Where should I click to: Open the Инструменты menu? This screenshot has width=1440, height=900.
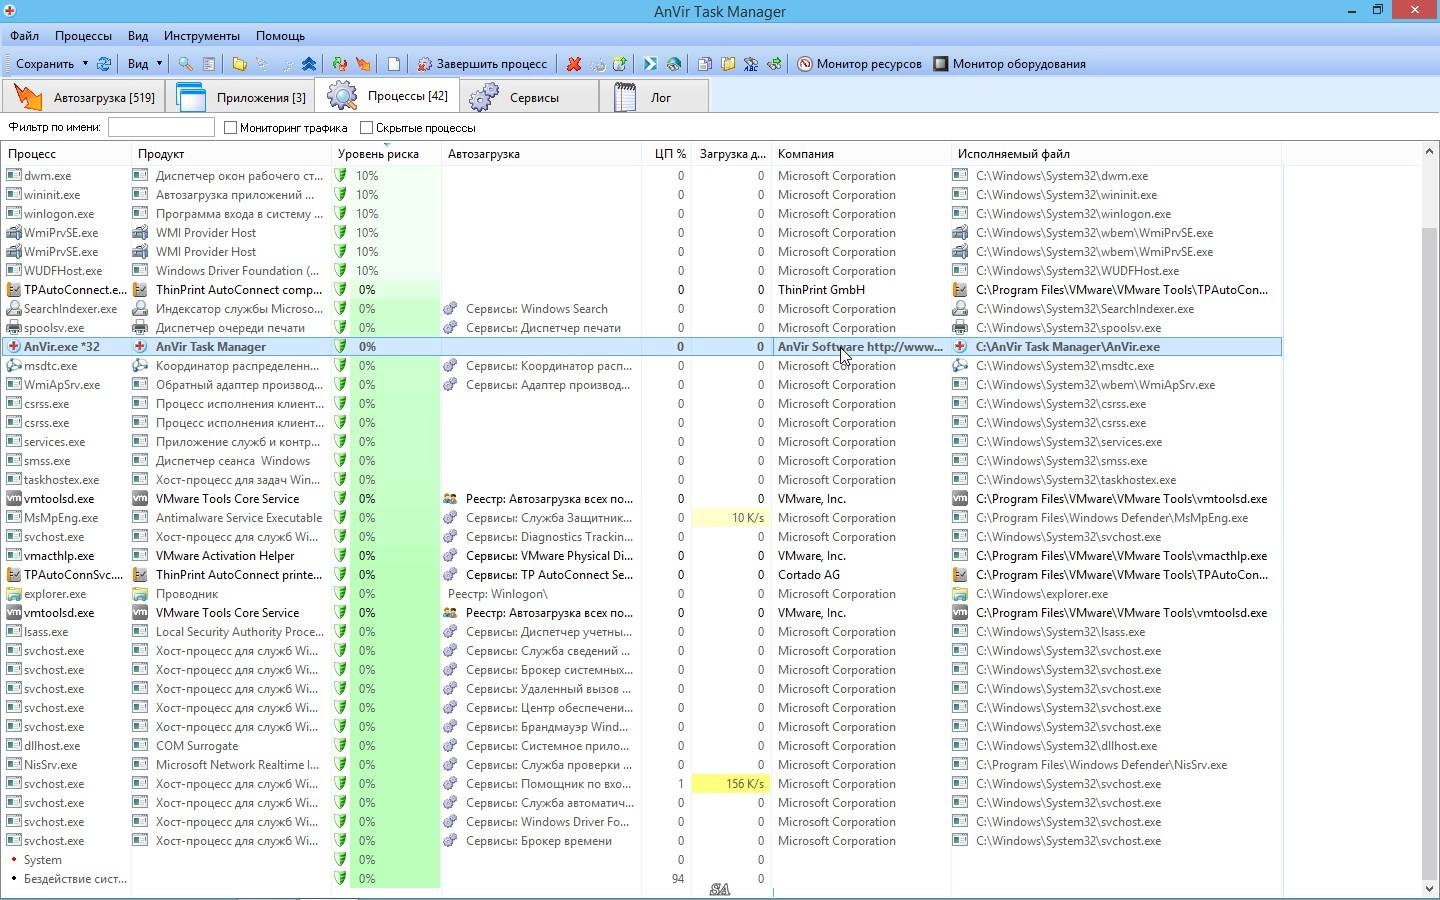[202, 35]
